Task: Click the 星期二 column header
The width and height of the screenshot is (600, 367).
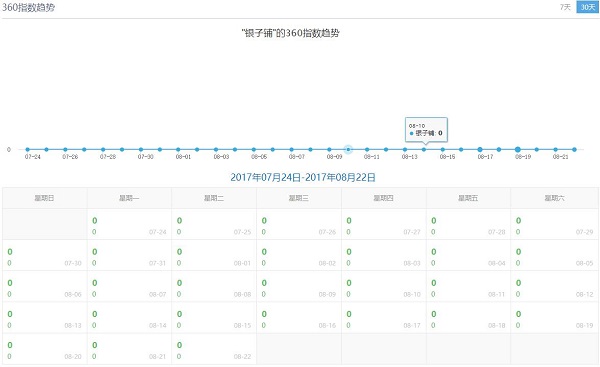Action: [214, 198]
